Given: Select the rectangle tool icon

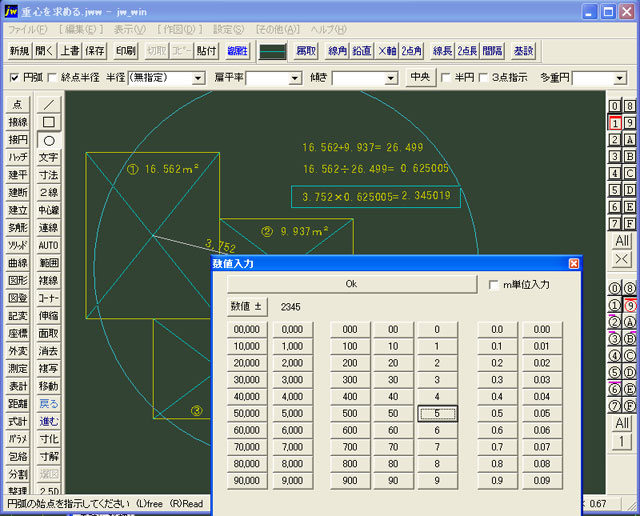Looking at the screenshot, I should click(48, 122).
